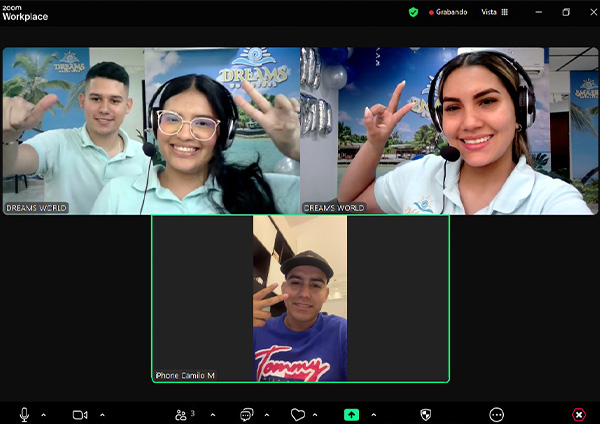Image resolution: width=600 pixels, height=424 pixels.
Task: Mute the microphone in the toolbar
Action: pos(24,414)
